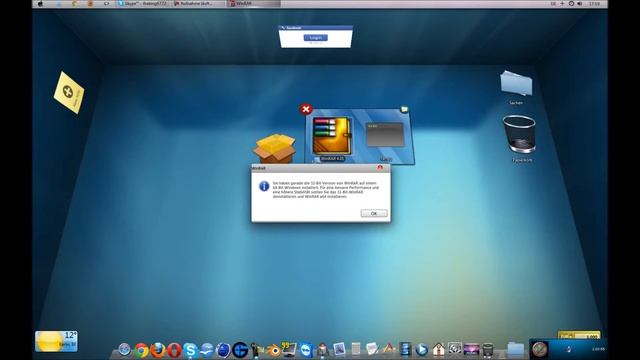This screenshot has height=360, width=640.
Task: Open Safari compass icon in dock
Action: 124,349
